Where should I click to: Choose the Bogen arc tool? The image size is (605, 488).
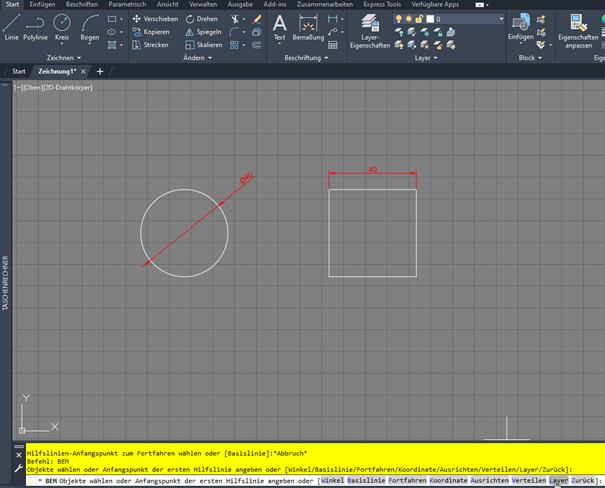(x=90, y=27)
